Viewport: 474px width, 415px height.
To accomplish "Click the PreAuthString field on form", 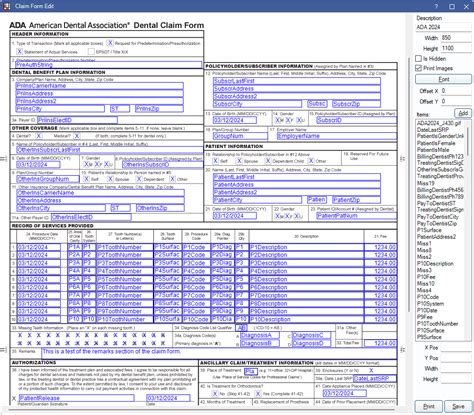I will tap(109, 65).
